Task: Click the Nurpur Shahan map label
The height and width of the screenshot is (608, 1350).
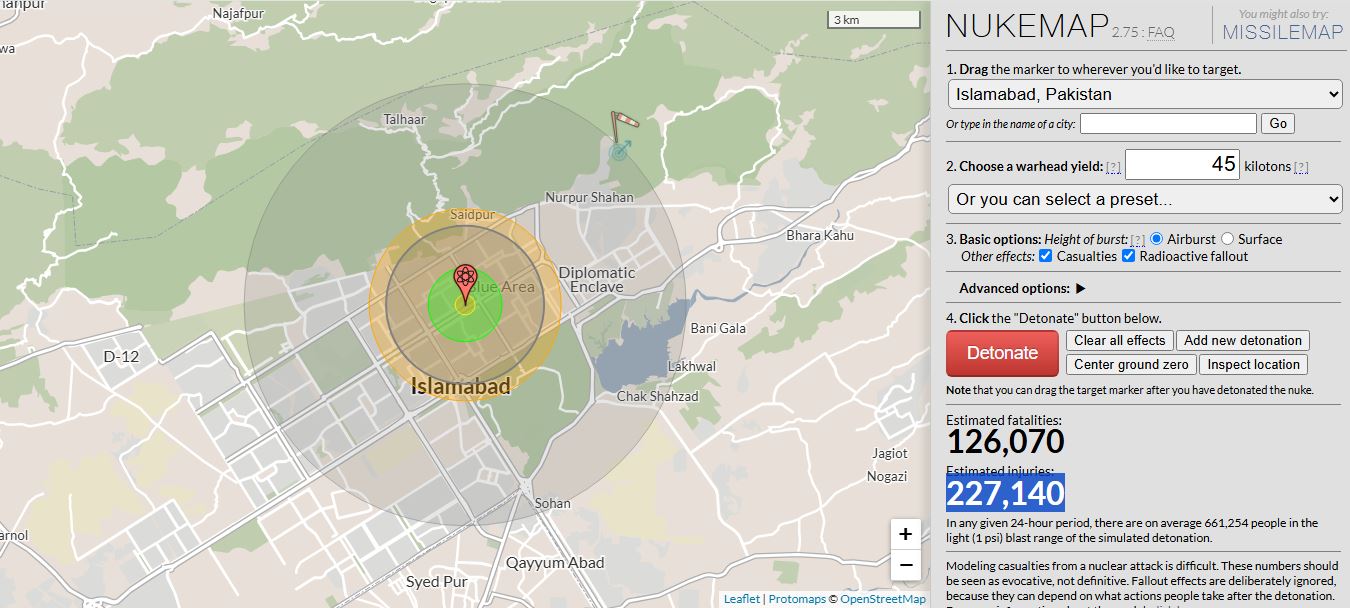Action: pyautogui.click(x=589, y=197)
